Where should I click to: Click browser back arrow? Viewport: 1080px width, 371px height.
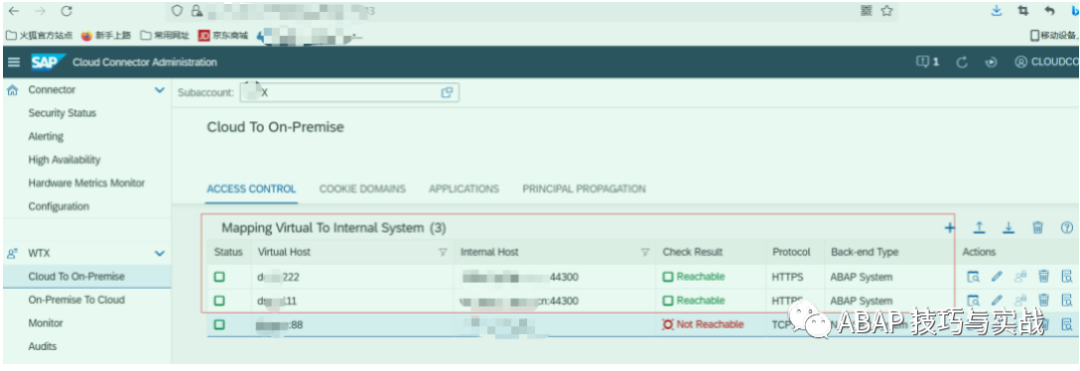[14, 11]
